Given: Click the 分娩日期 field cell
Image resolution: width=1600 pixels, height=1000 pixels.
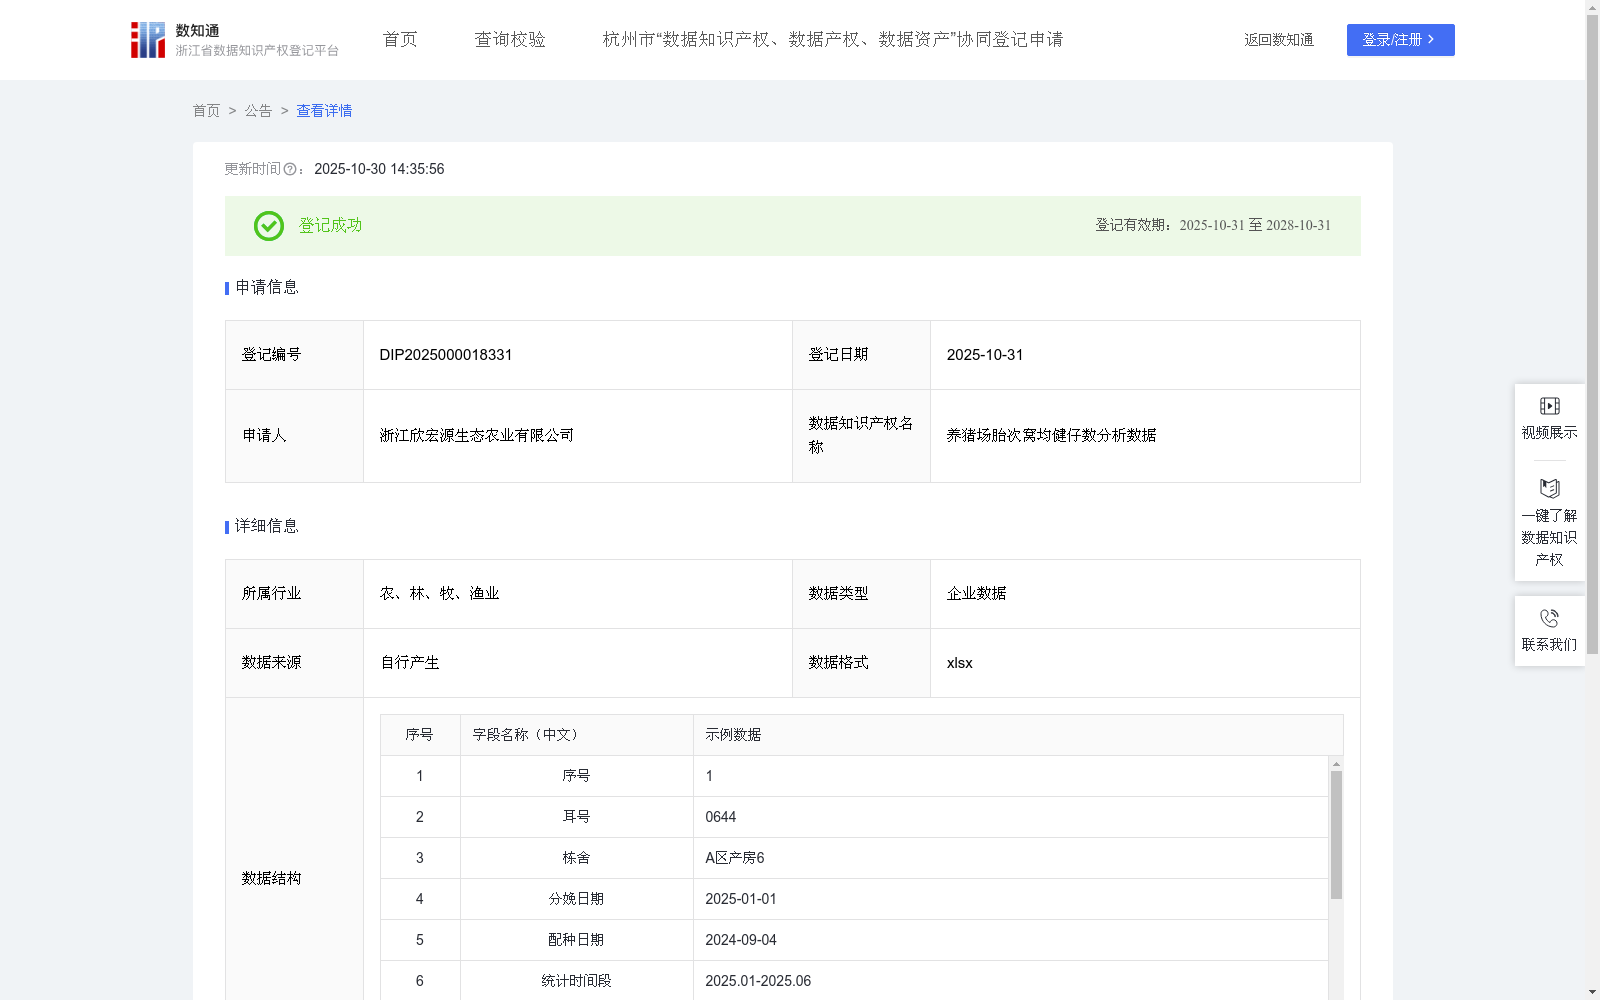Looking at the screenshot, I should 577,899.
